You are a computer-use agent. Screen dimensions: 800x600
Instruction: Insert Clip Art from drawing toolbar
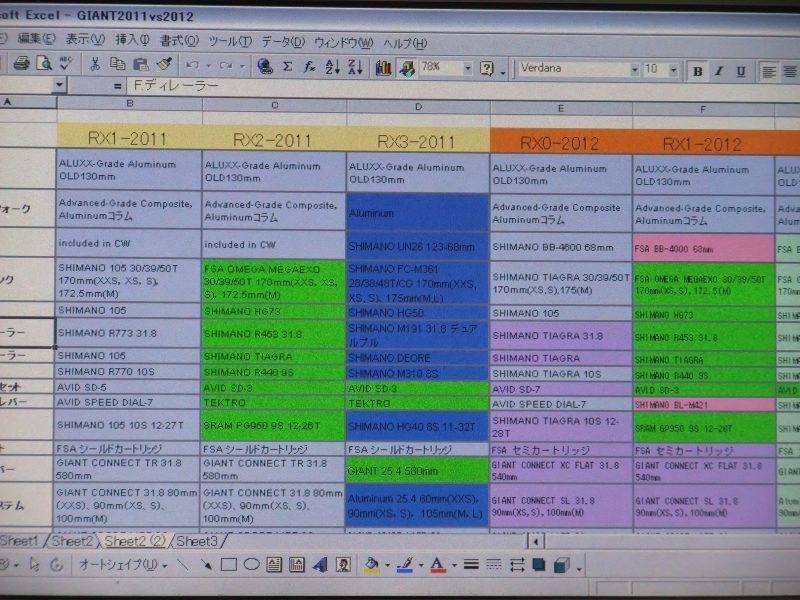(x=343, y=564)
